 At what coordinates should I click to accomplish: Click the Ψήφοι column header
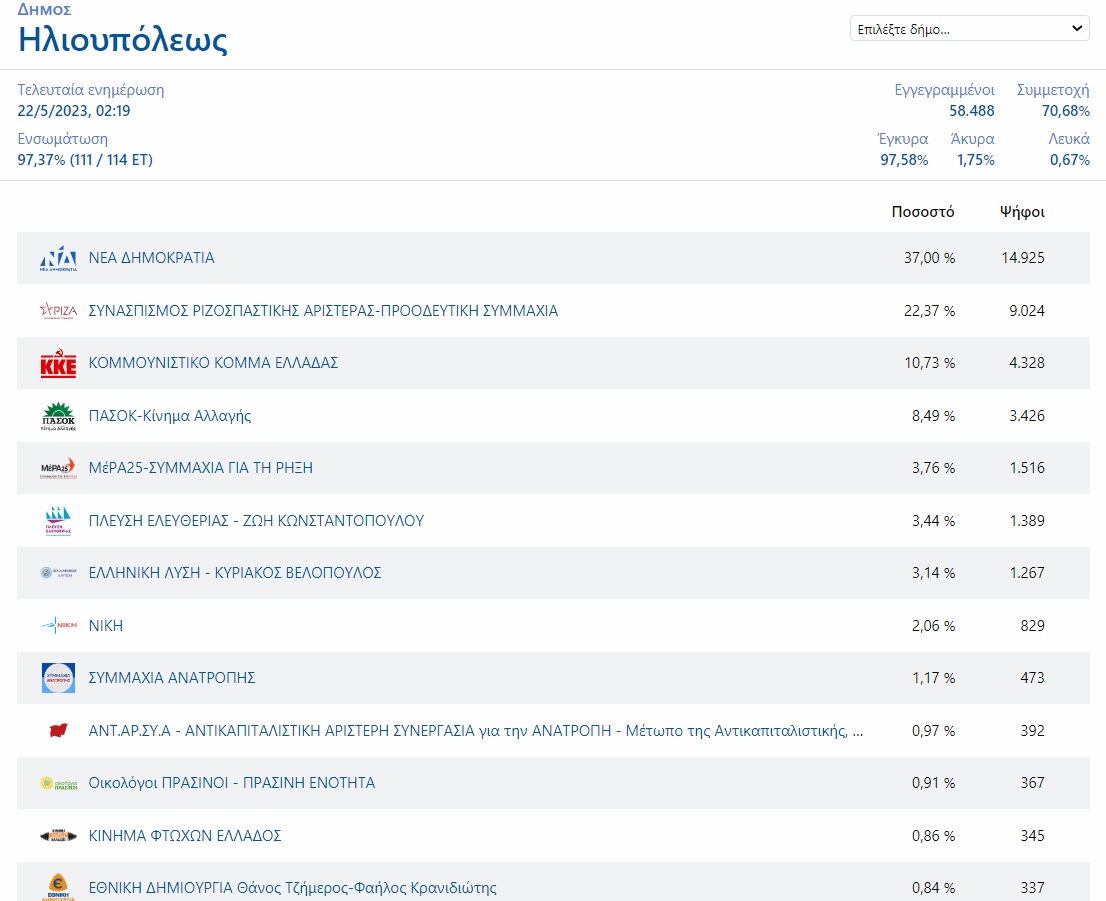pyautogui.click(x=1022, y=212)
